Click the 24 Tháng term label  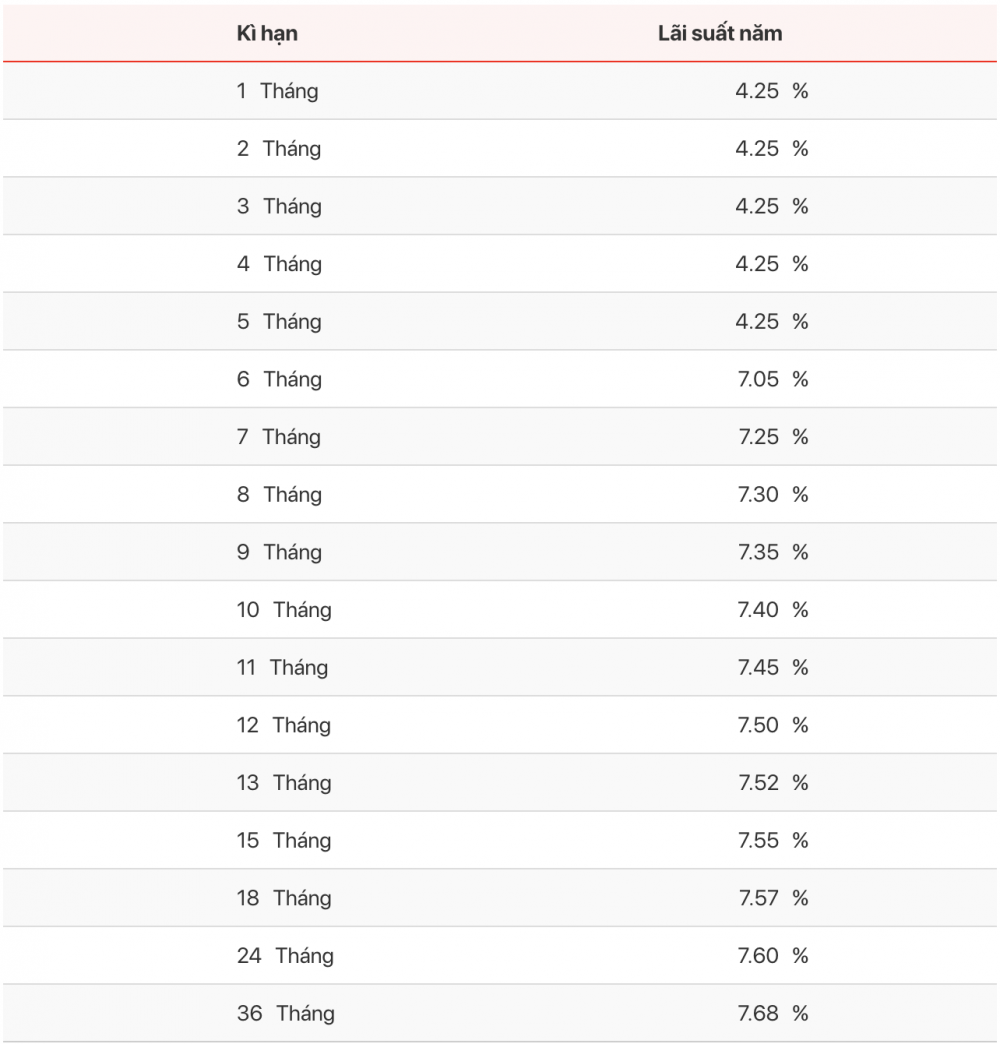(x=285, y=956)
